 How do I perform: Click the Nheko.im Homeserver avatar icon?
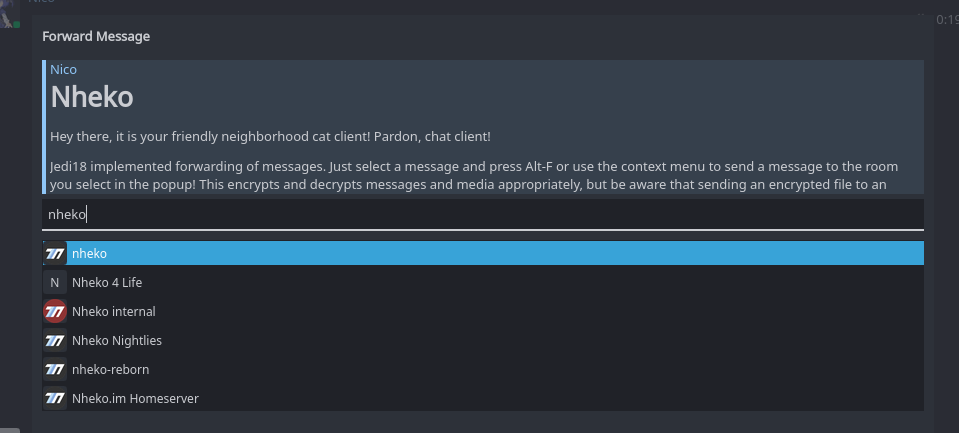pyautogui.click(x=55, y=399)
